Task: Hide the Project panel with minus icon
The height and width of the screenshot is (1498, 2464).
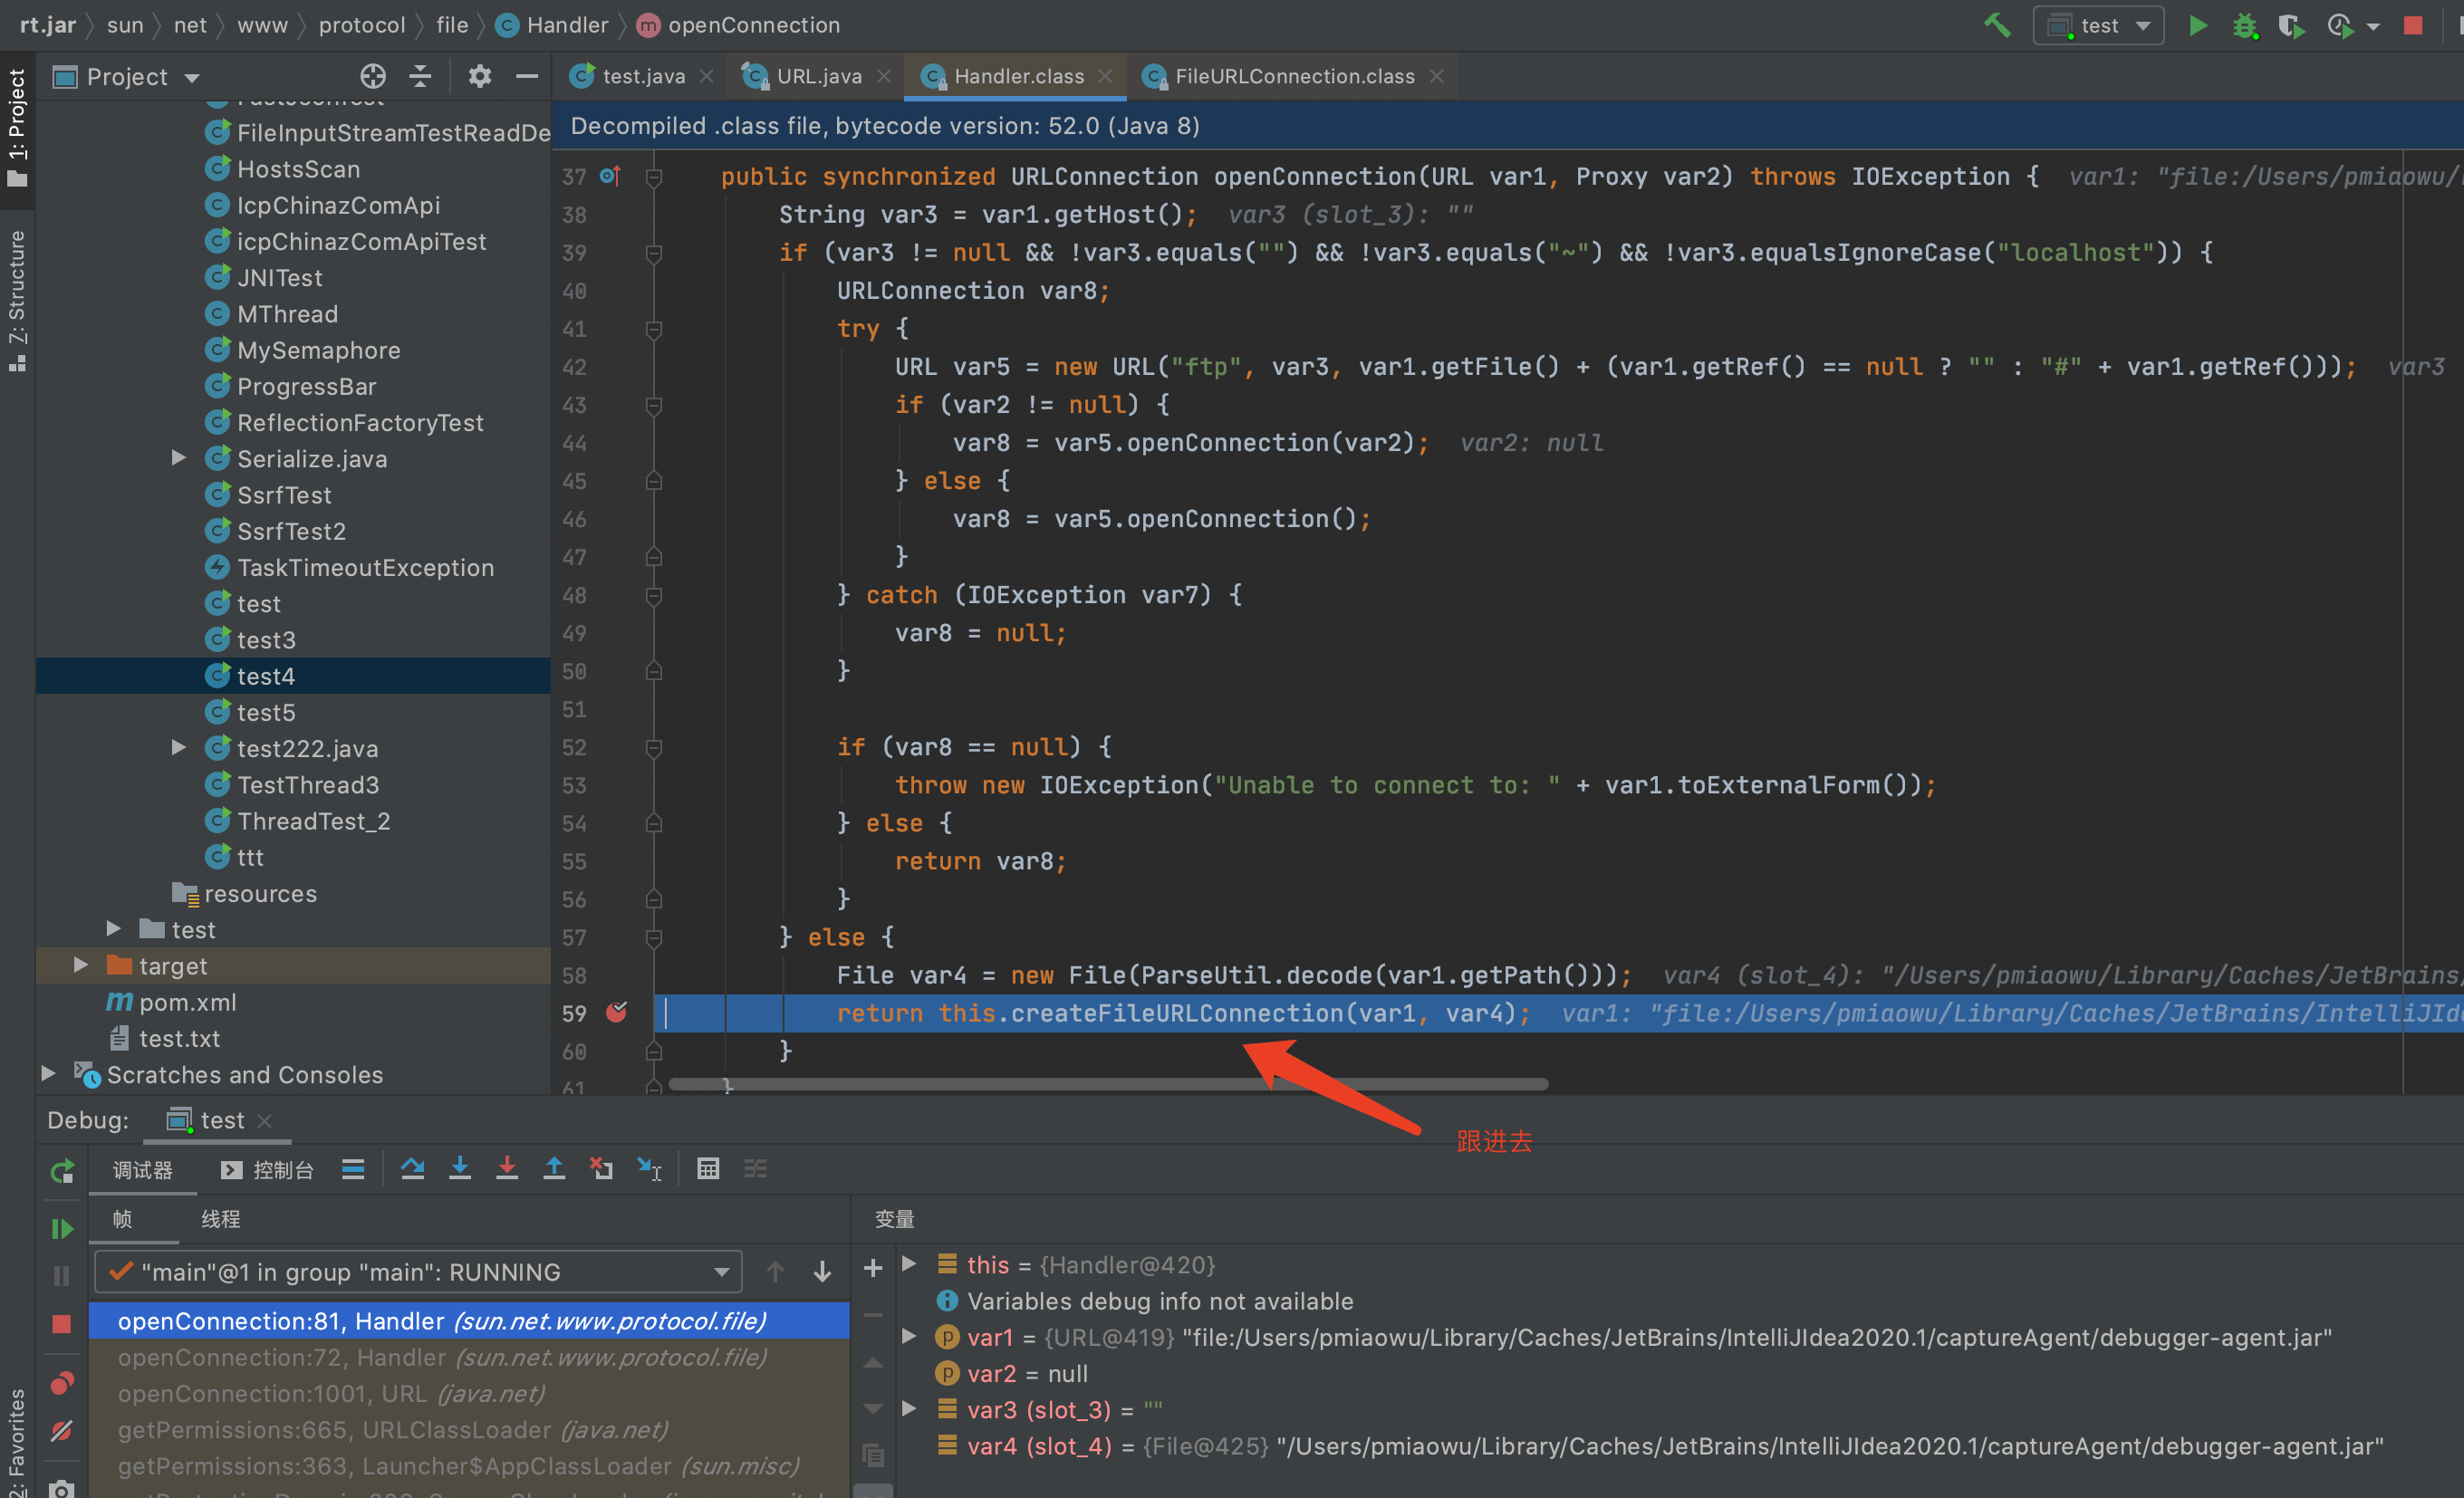Action: (x=527, y=76)
